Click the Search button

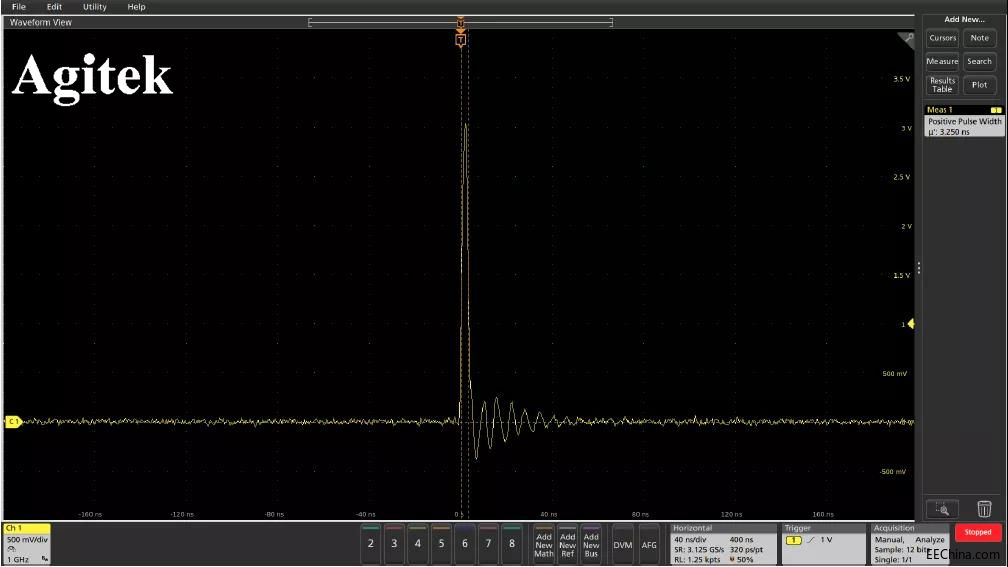(x=980, y=61)
